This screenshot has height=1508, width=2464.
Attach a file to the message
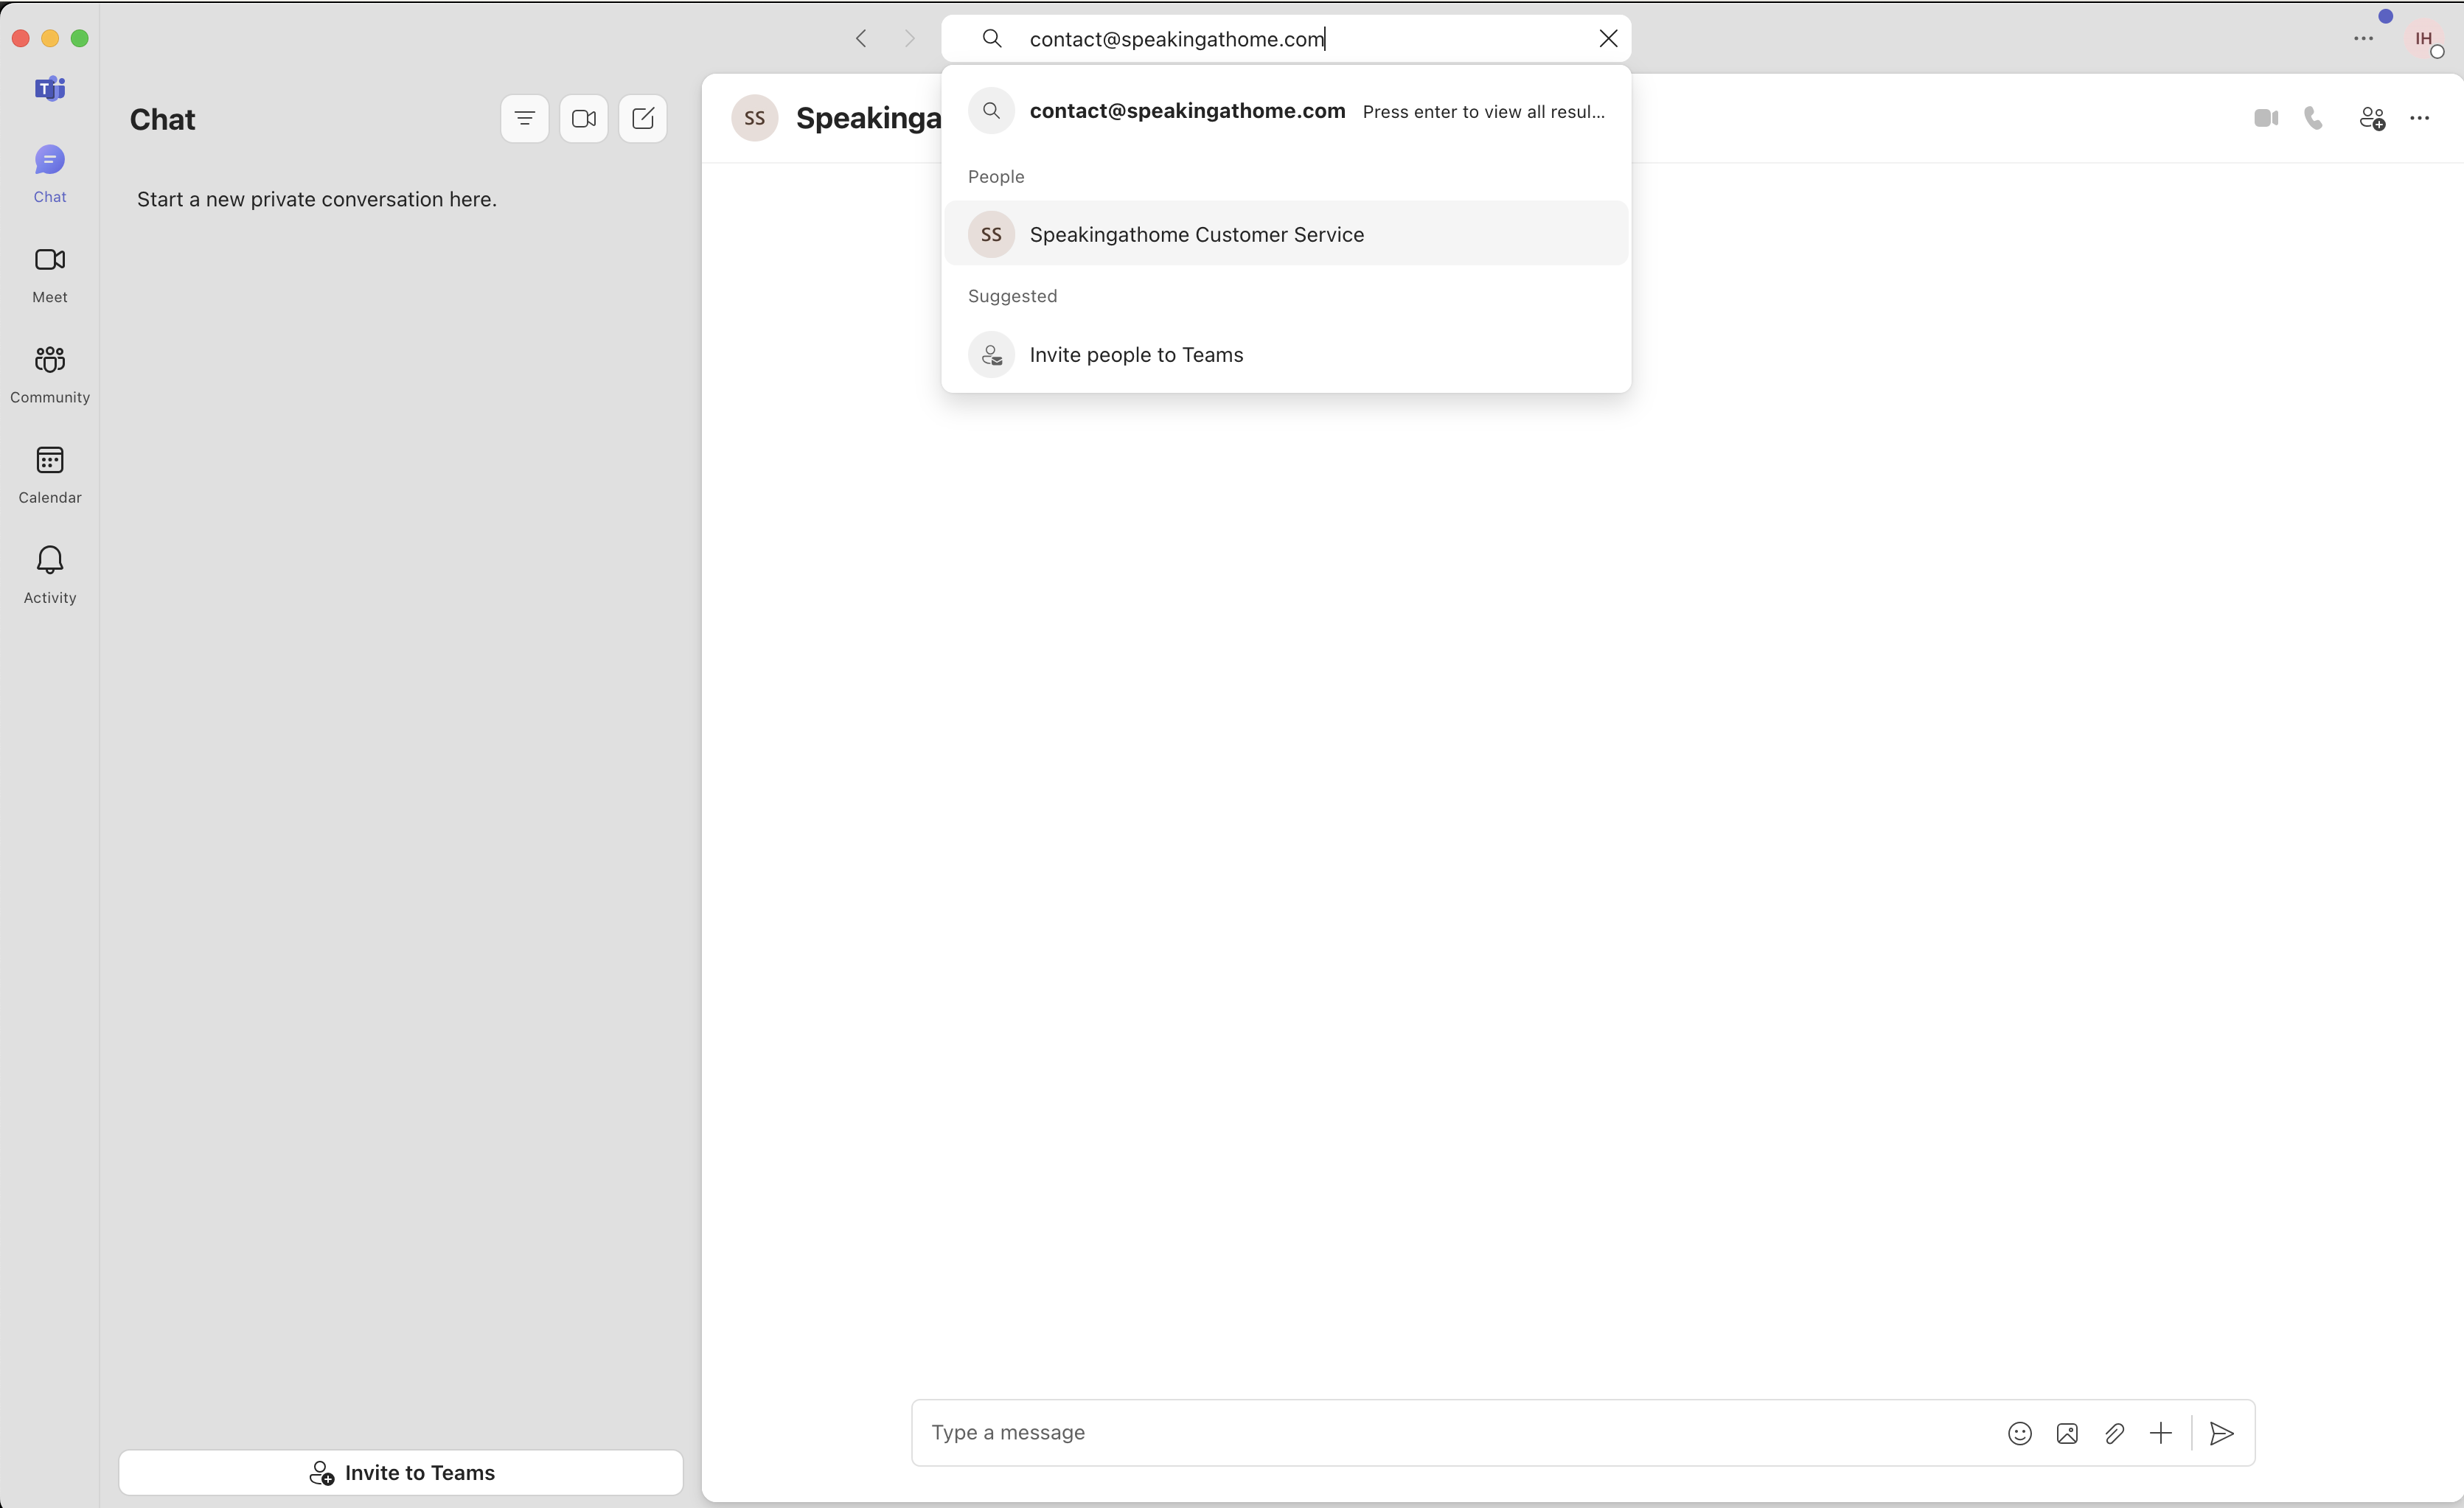2114,1433
